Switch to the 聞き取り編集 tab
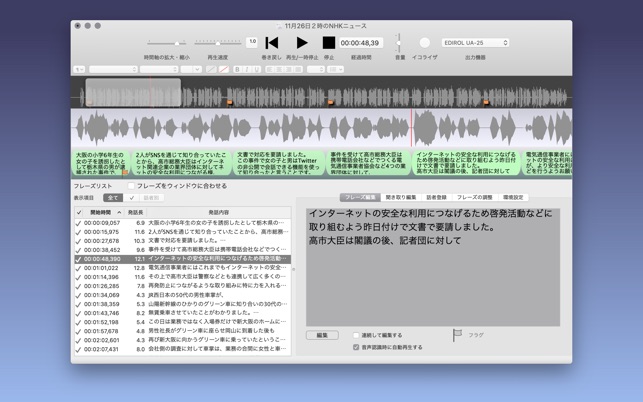The image size is (643, 402). [401, 197]
